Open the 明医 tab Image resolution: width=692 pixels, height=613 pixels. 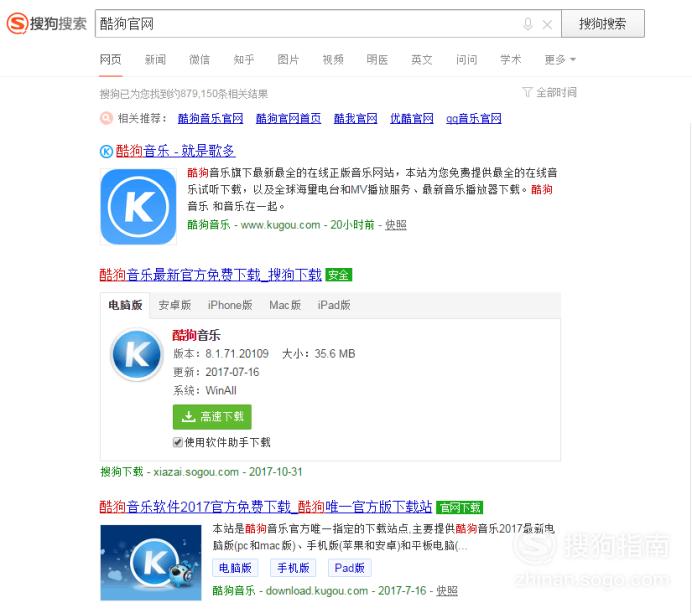point(377,59)
